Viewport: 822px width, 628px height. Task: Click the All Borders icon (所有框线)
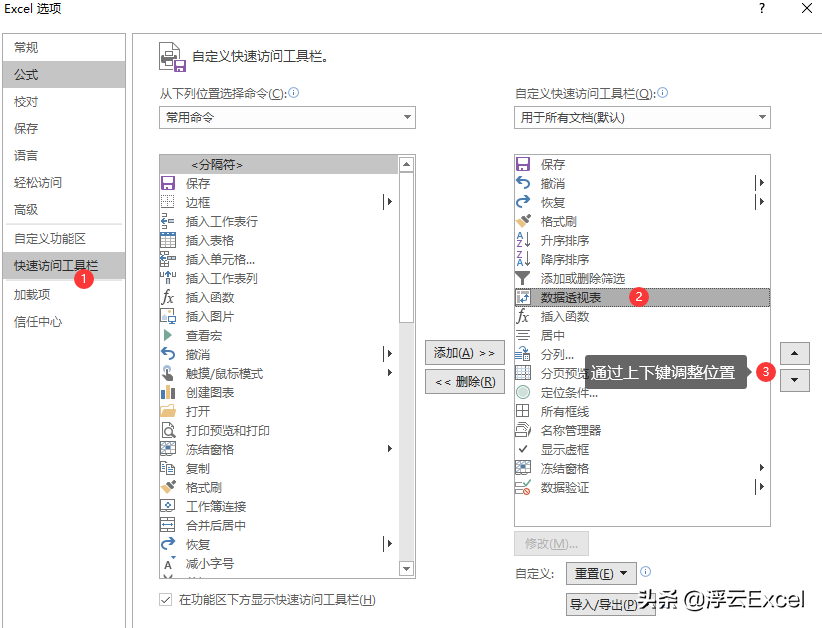[523, 411]
